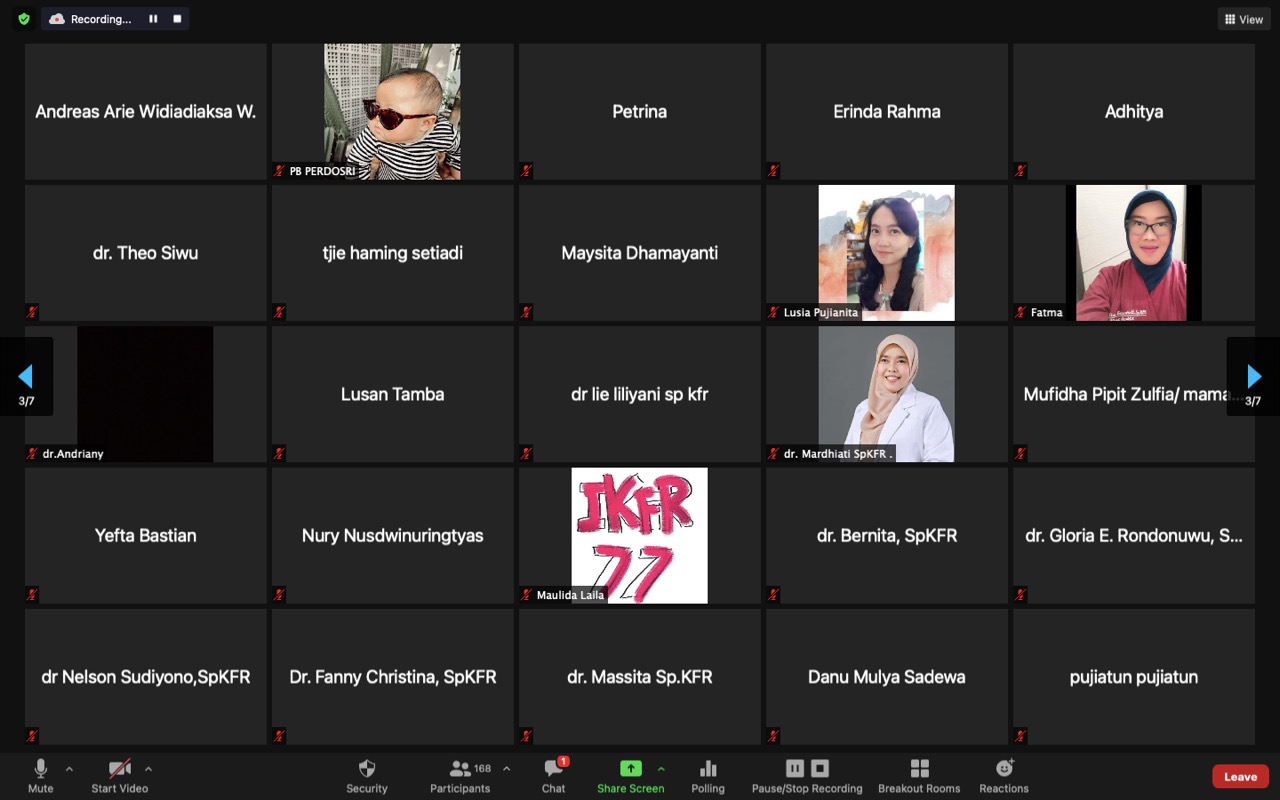Click muted mic icon on pujiatun pujiatun's tile
This screenshot has width=1280, height=800.
click(x=1020, y=736)
